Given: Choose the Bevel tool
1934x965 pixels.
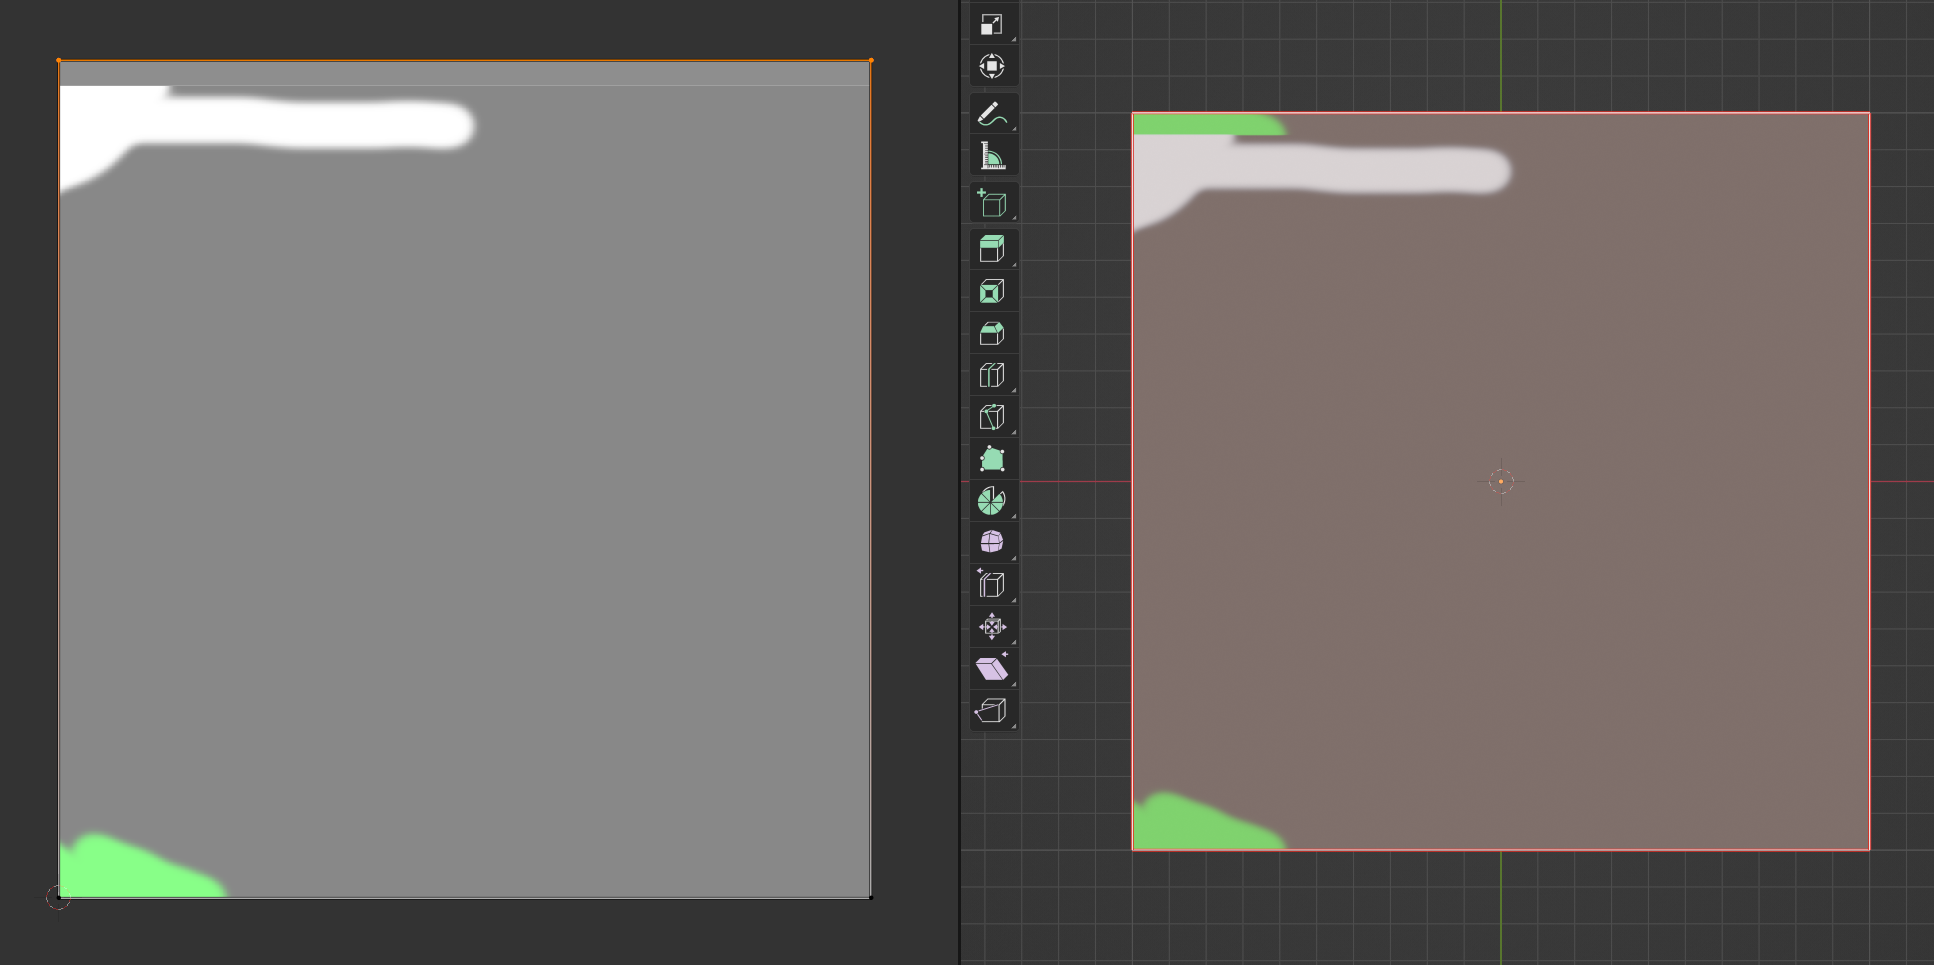Looking at the screenshot, I should (991, 333).
